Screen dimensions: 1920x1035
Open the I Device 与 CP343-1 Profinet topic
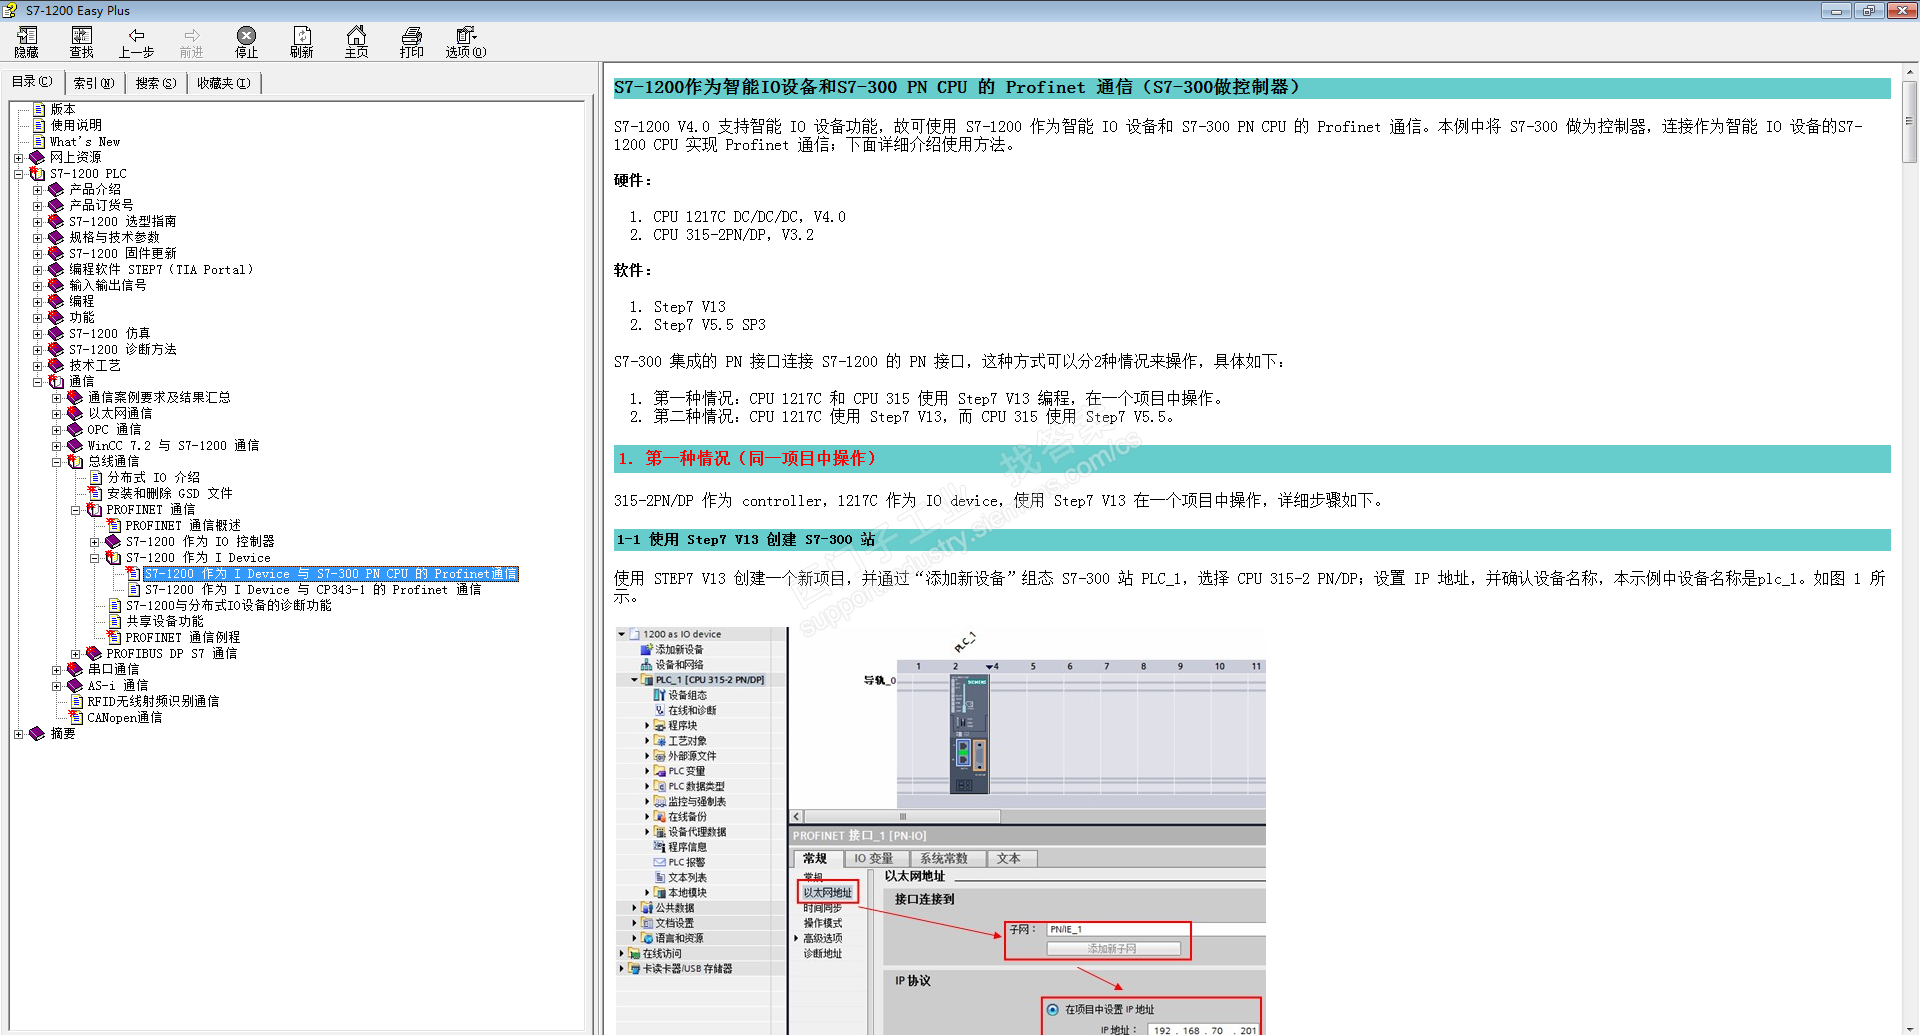[x=313, y=590]
